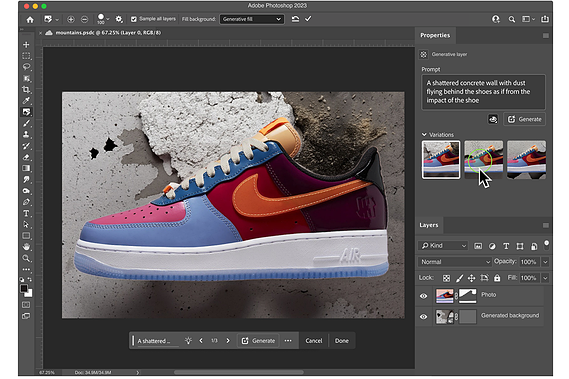Toggle prevent artboard auto-nesting lock
Viewport: 569px width, 379px height.
pyautogui.click(x=484, y=278)
